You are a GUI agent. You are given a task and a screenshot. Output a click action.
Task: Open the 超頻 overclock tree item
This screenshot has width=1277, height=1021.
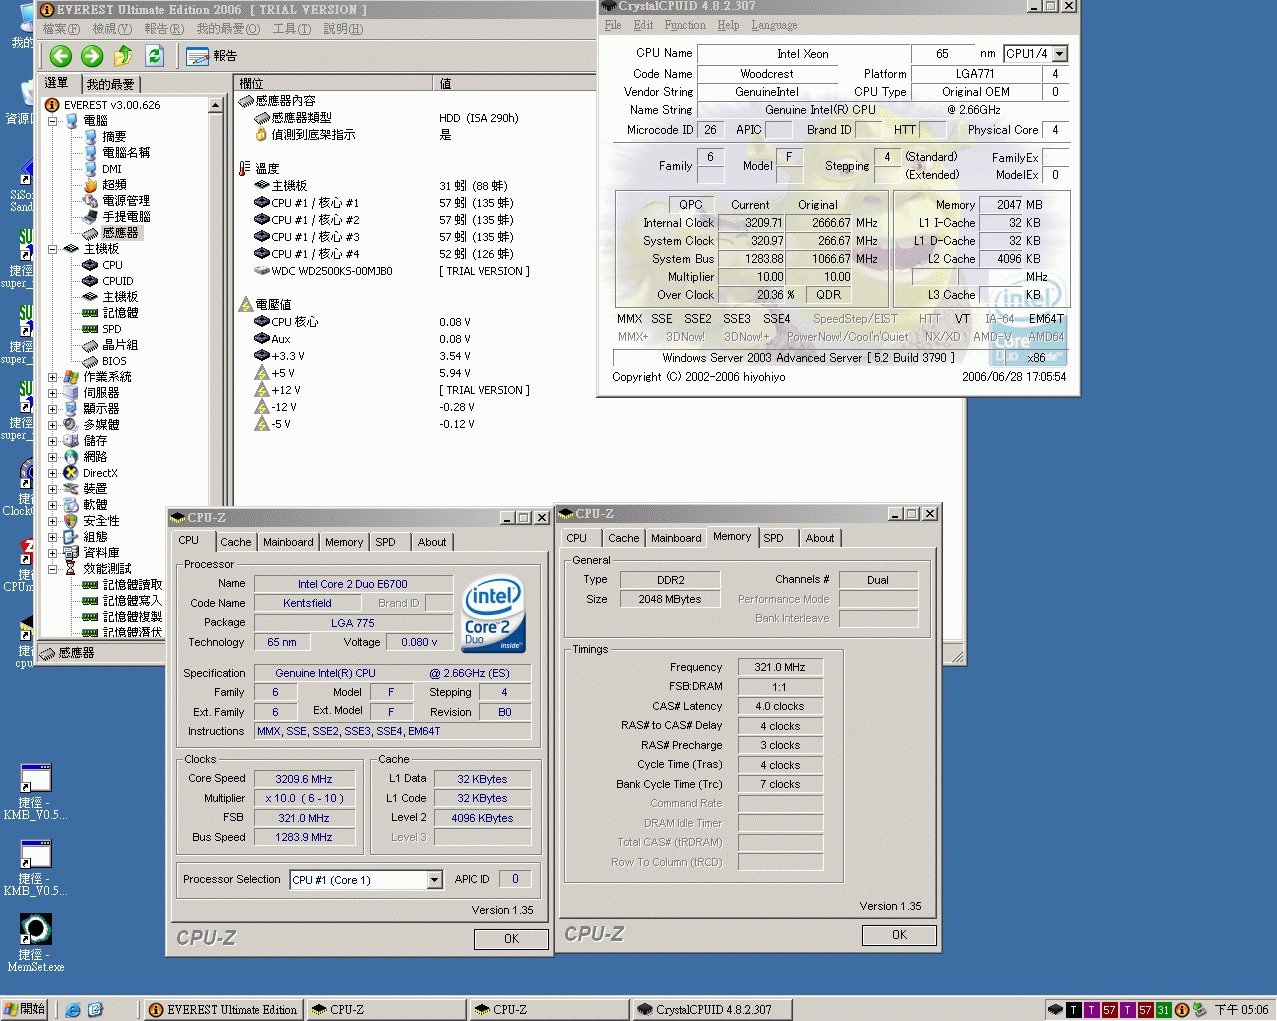tap(114, 185)
